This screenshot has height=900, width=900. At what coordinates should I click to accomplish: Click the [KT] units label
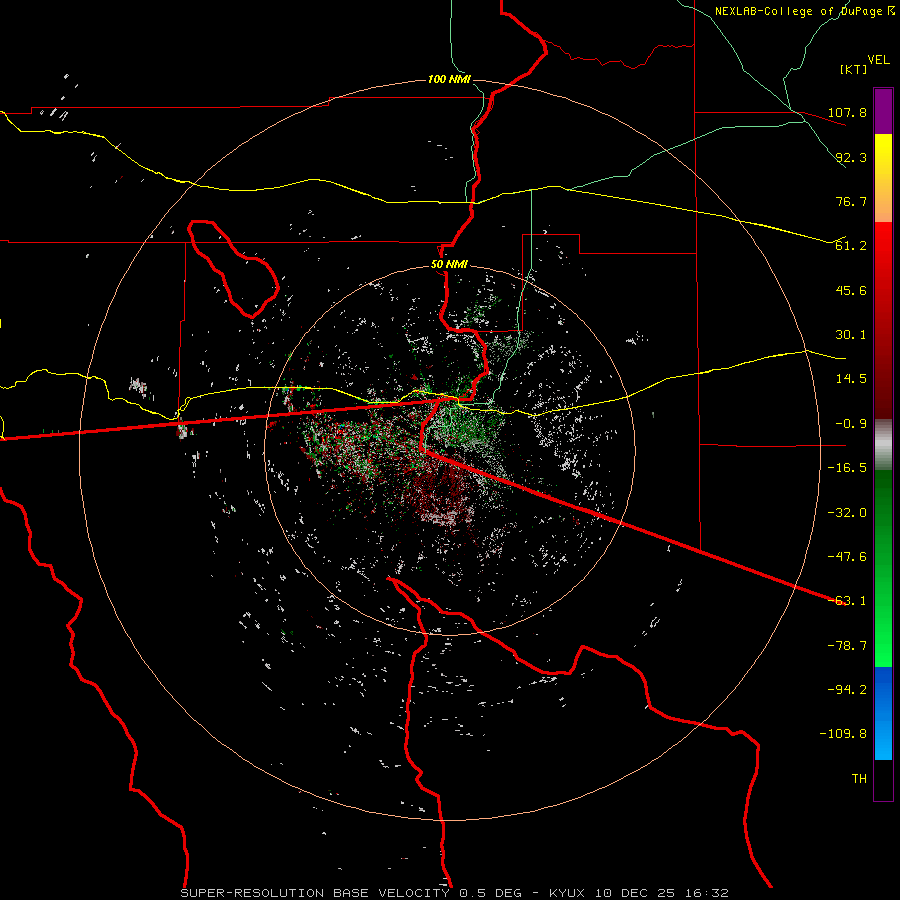(x=854, y=69)
